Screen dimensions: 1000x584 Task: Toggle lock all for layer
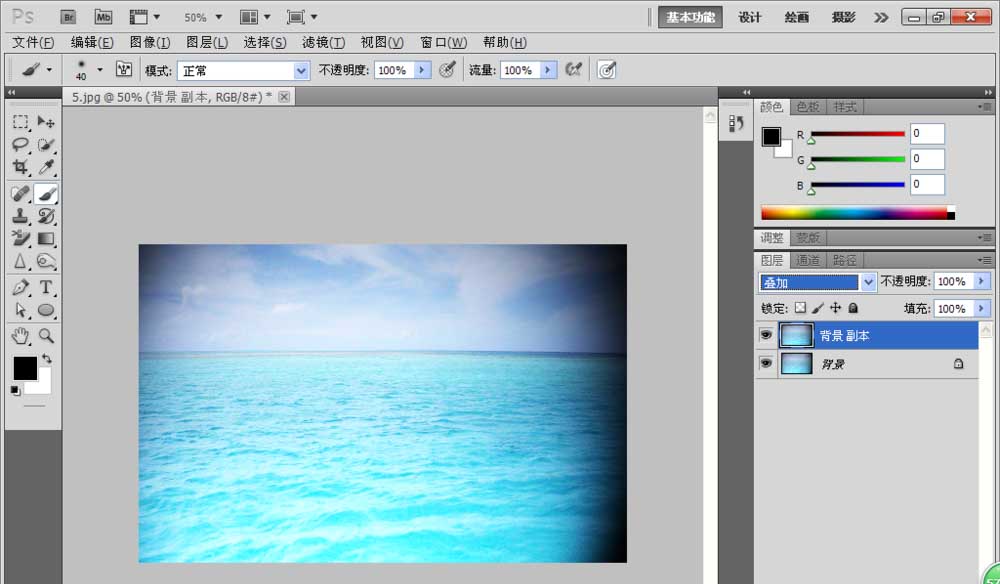[x=853, y=308]
